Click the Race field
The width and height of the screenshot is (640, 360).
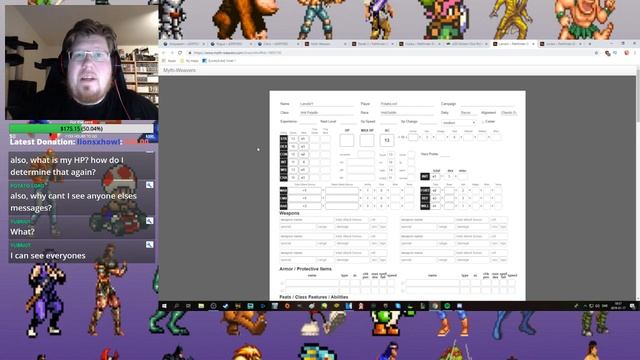click(407, 113)
